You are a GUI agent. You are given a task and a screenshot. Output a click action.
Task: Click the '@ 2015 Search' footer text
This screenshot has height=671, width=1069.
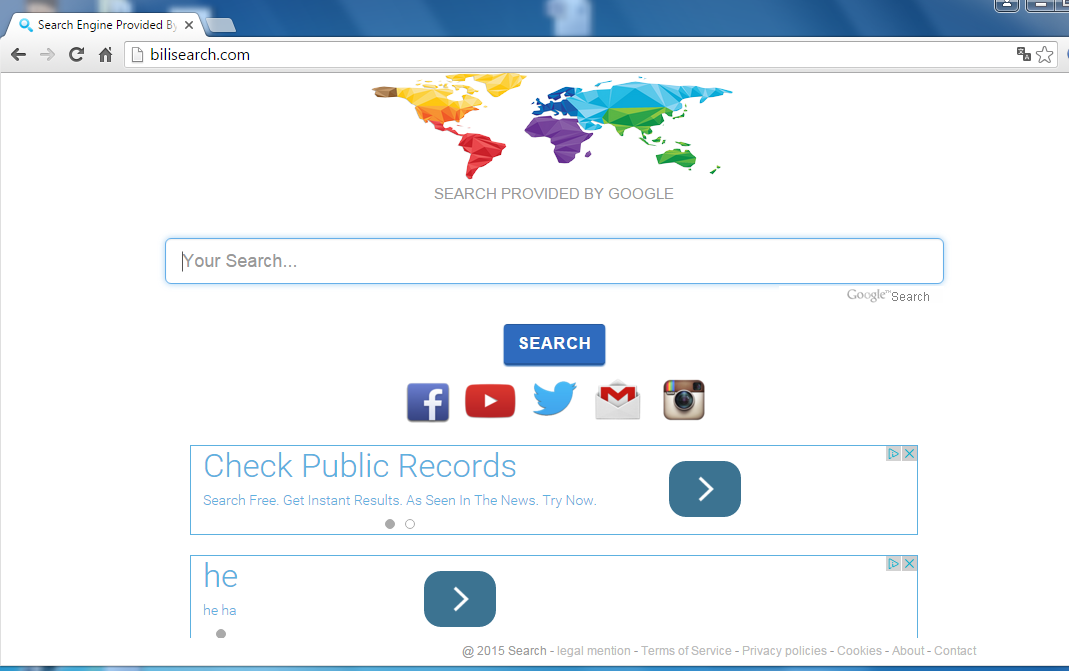click(x=505, y=651)
